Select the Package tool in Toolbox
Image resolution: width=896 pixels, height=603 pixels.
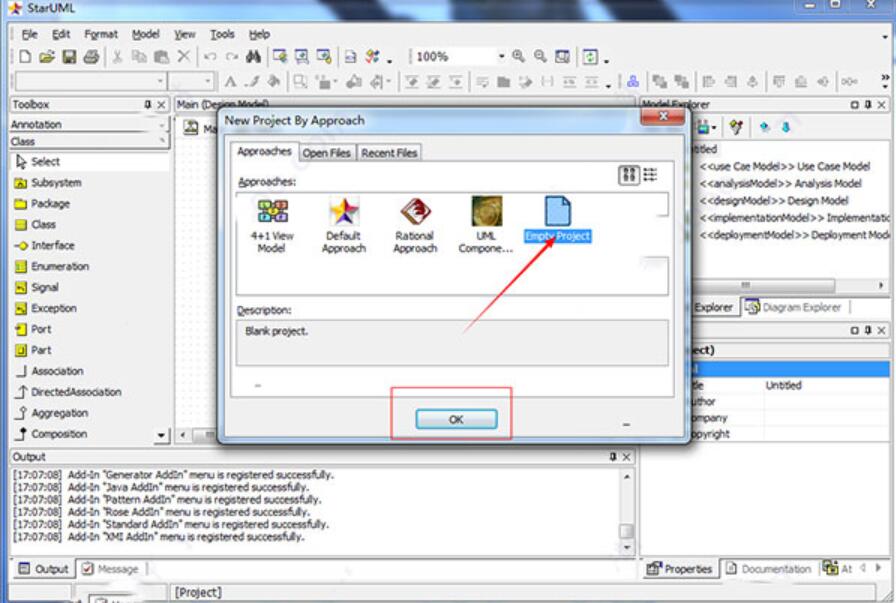42,203
